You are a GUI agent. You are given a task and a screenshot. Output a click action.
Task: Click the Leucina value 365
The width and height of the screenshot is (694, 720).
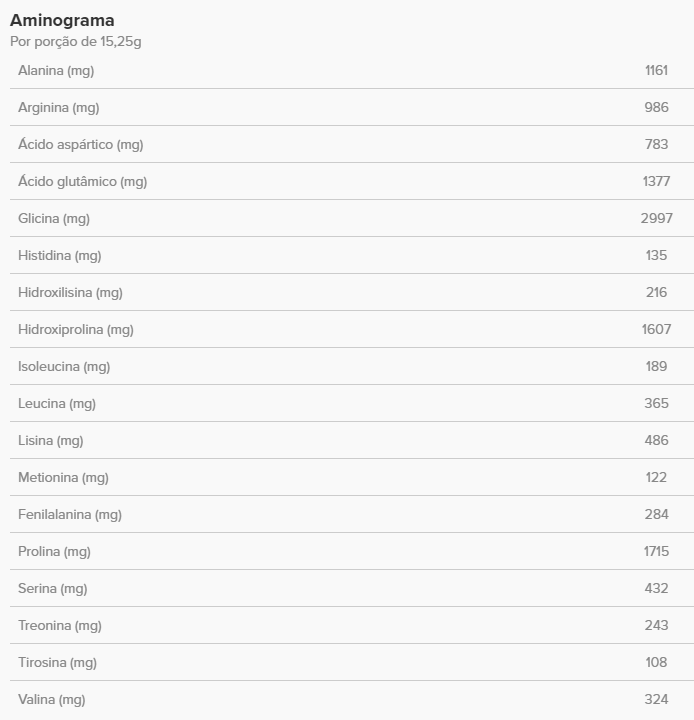(x=656, y=403)
